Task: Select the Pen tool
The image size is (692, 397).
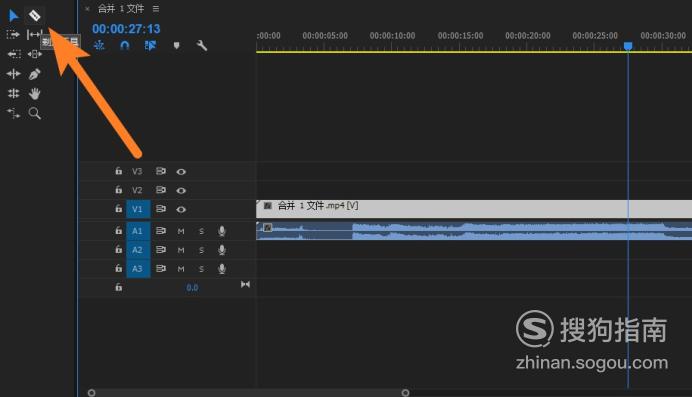Action: coord(34,74)
